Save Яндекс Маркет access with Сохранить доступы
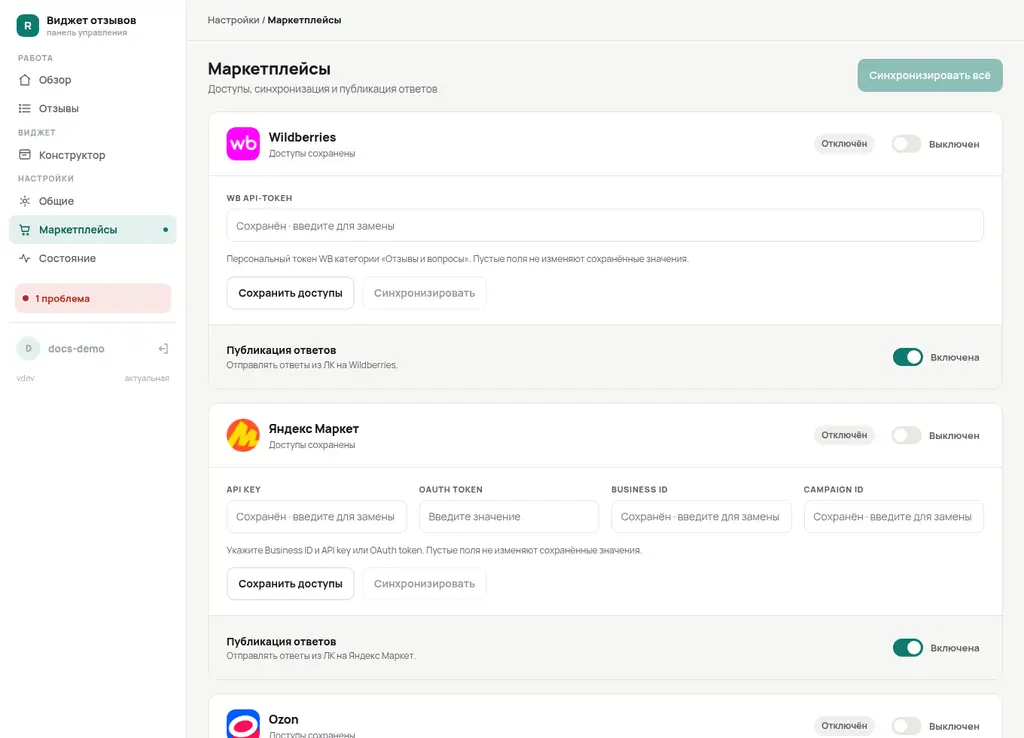1024x738 pixels. (291, 584)
